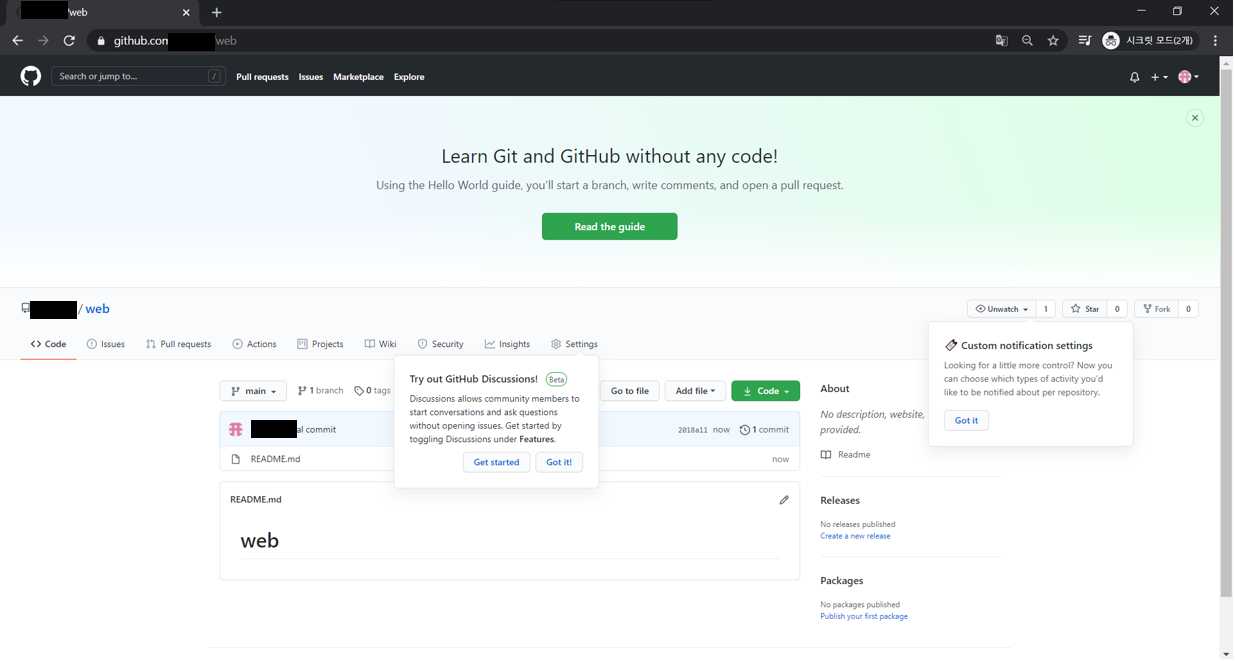Star the repository
This screenshot has width=1235, height=662.
[x=1085, y=309]
